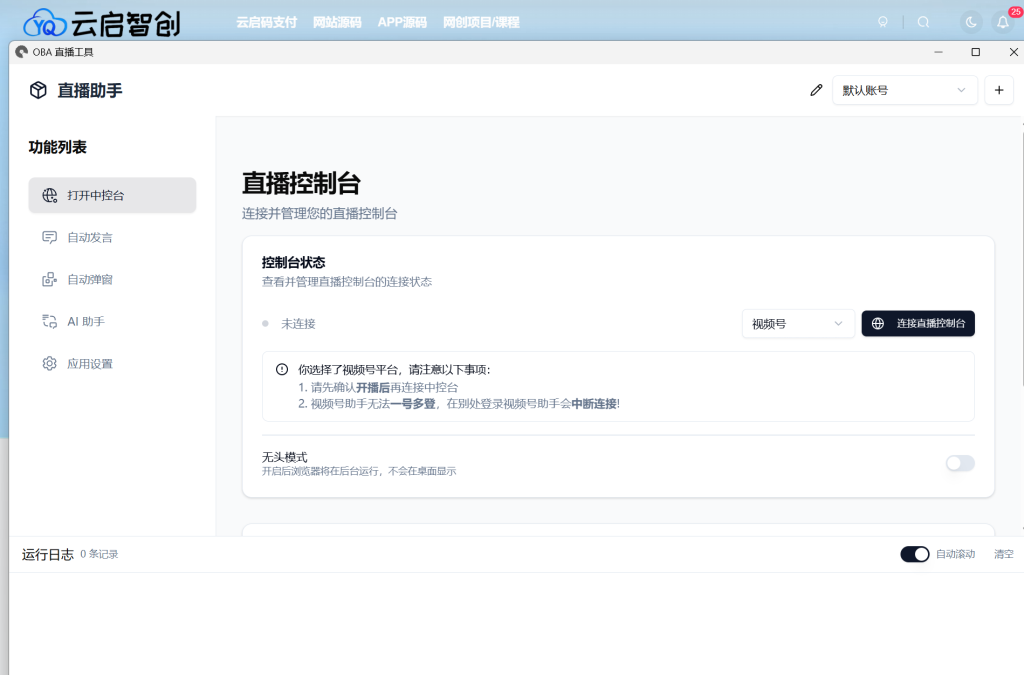Screen dimensions: 1024x675
Task: Open notifications via the bell icon
Action: [1003, 21]
